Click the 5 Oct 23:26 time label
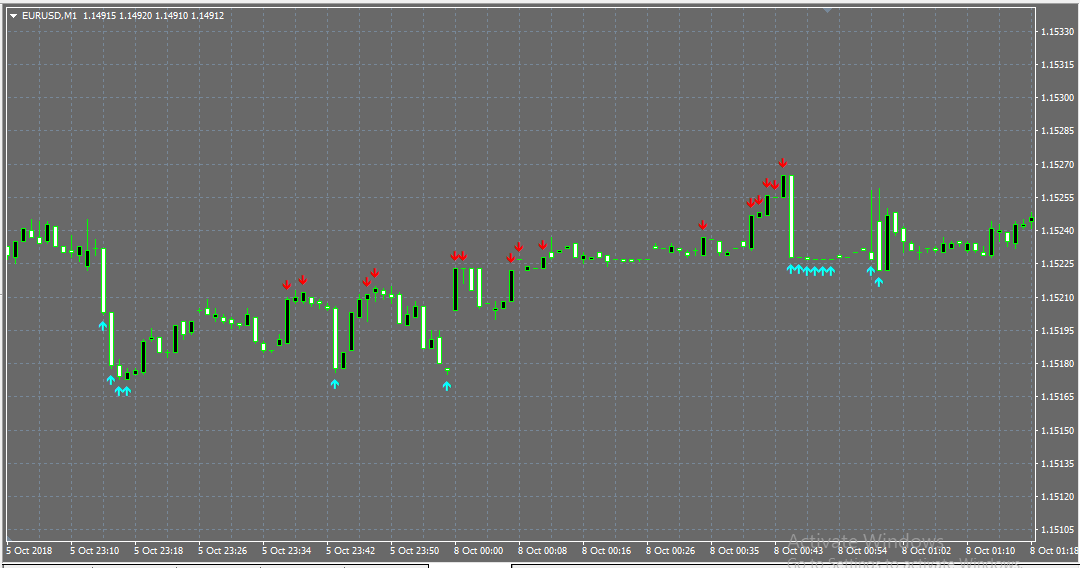The width and height of the screenshot is (1089, 568). (x=222, y=551)
